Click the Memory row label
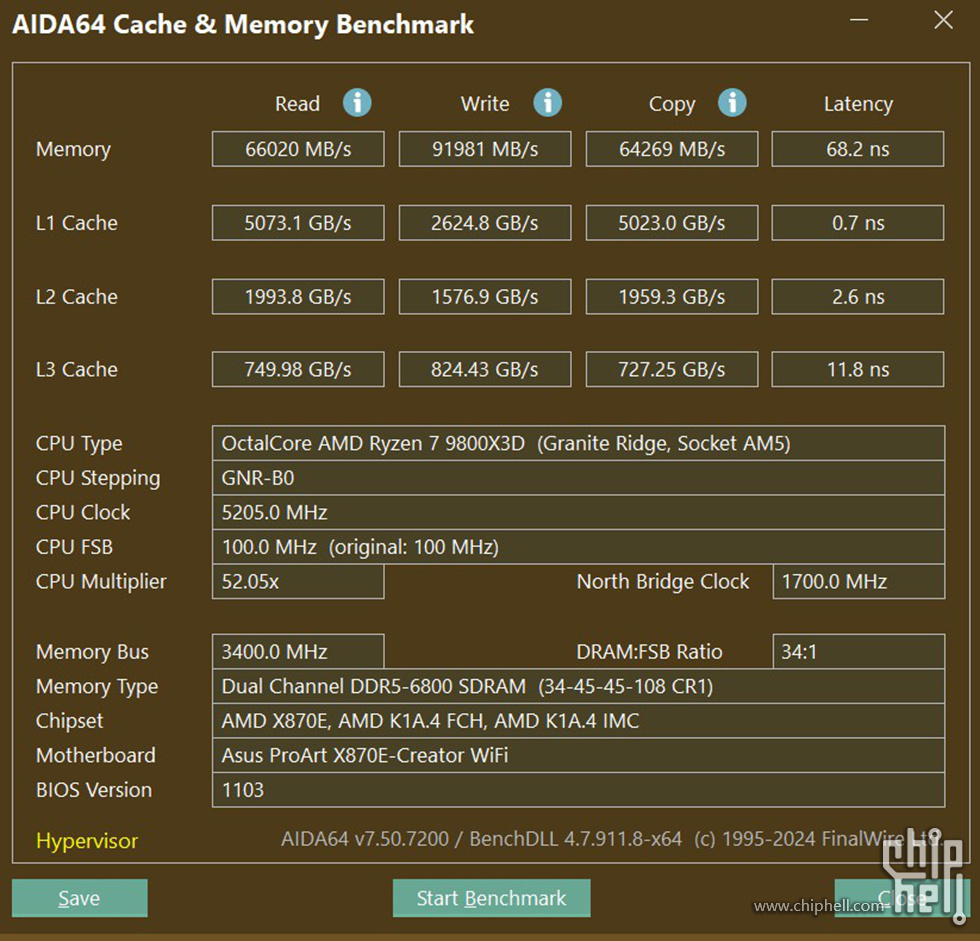980x941 pixels. click(73, 149)
